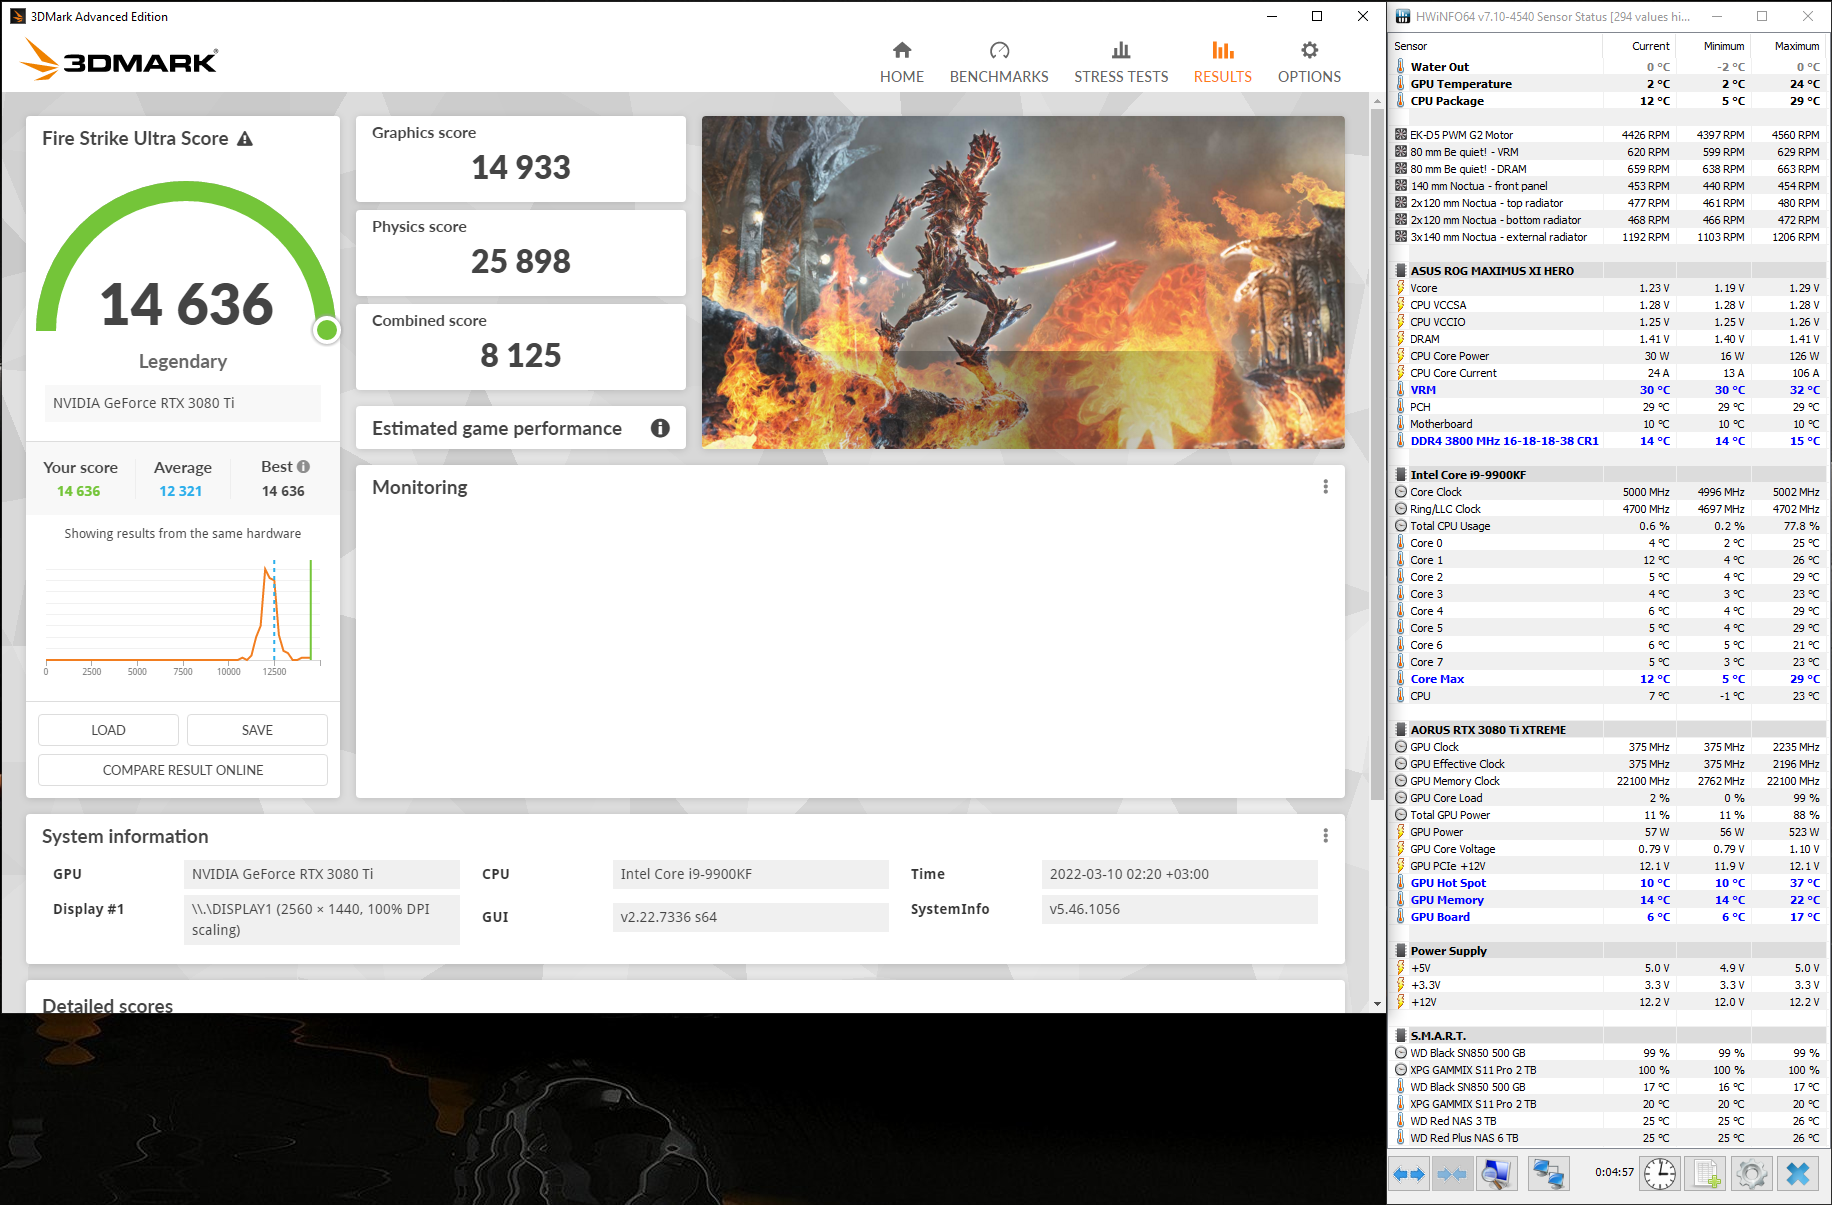The height and width of the screenshot is (1205, 1832).
Task: Click the COMPARE RESULT ONLINE button
Action: click(183, 770)
